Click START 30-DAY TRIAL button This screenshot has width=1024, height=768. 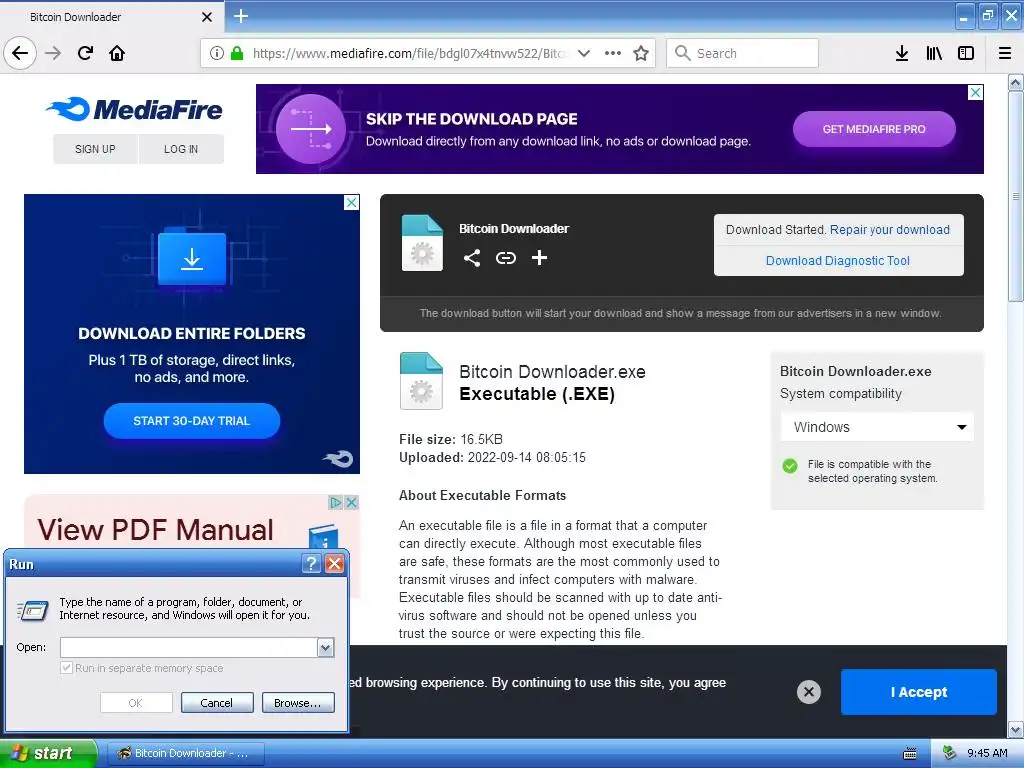click(x=191, y=421)
